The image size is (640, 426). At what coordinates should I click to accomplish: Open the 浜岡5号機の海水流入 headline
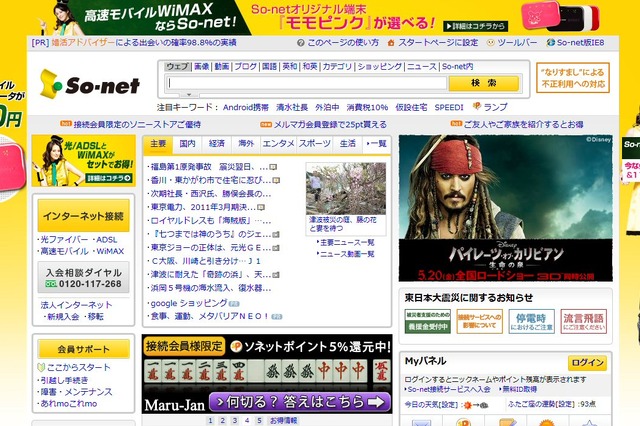point(211,288)
